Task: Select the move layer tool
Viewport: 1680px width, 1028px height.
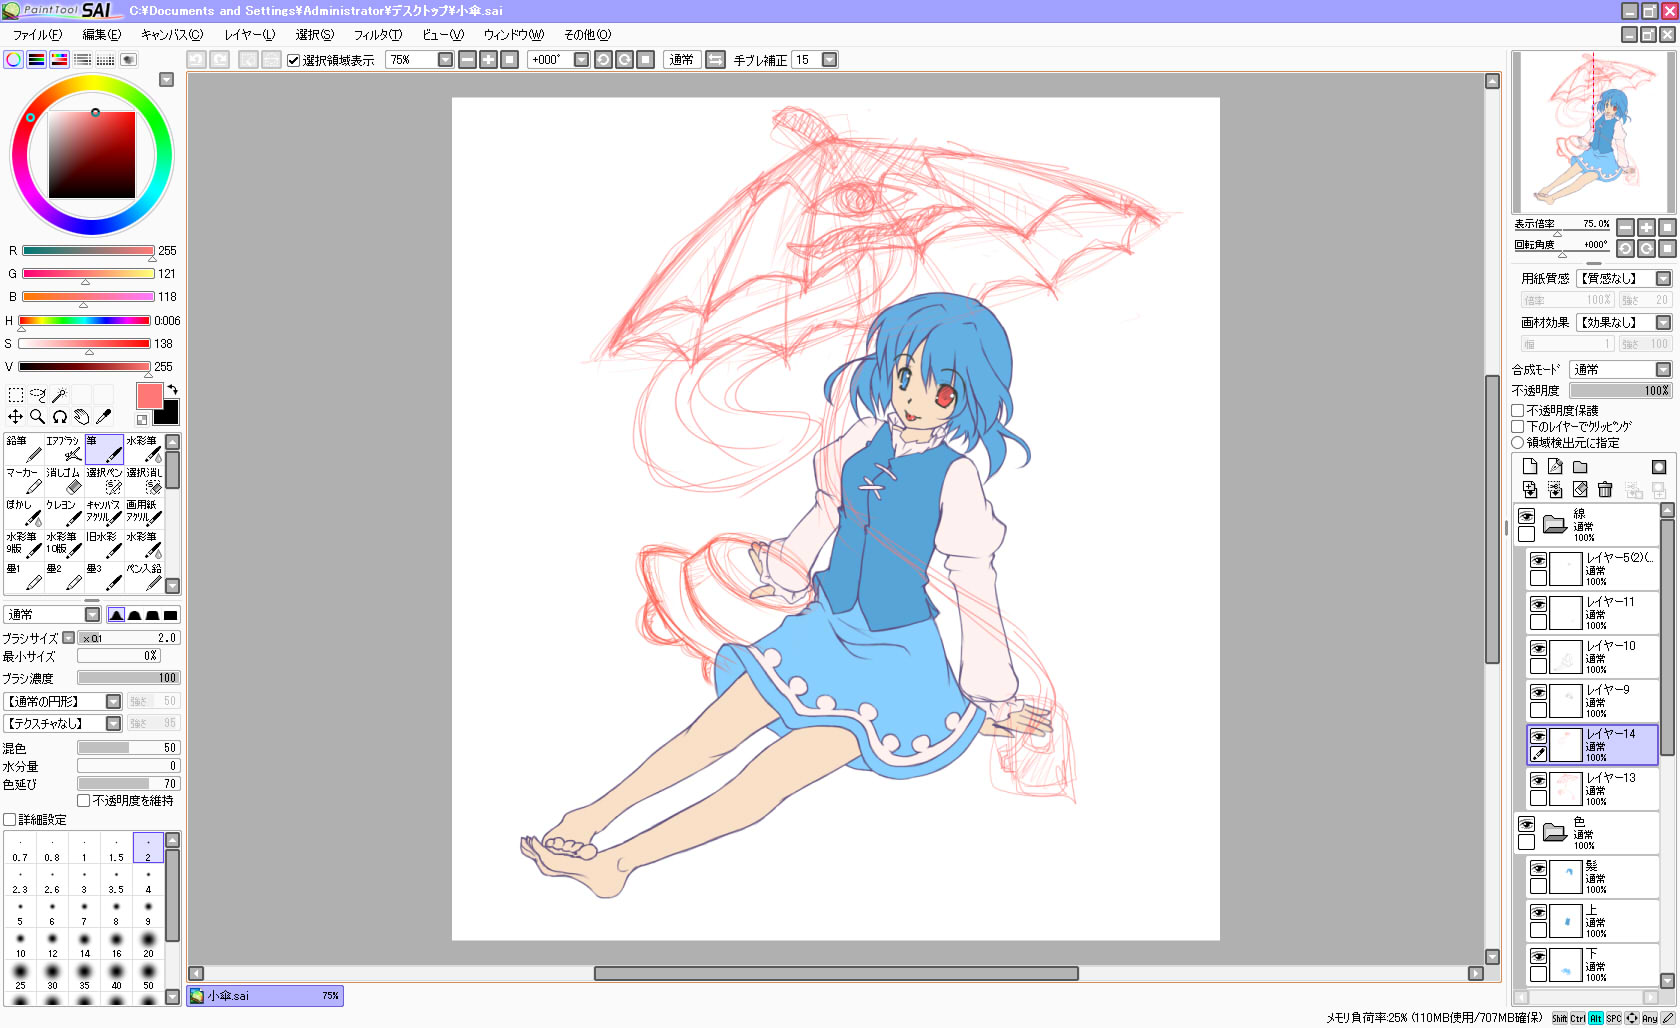Action: pyautogui.click(x=15, y=417)
